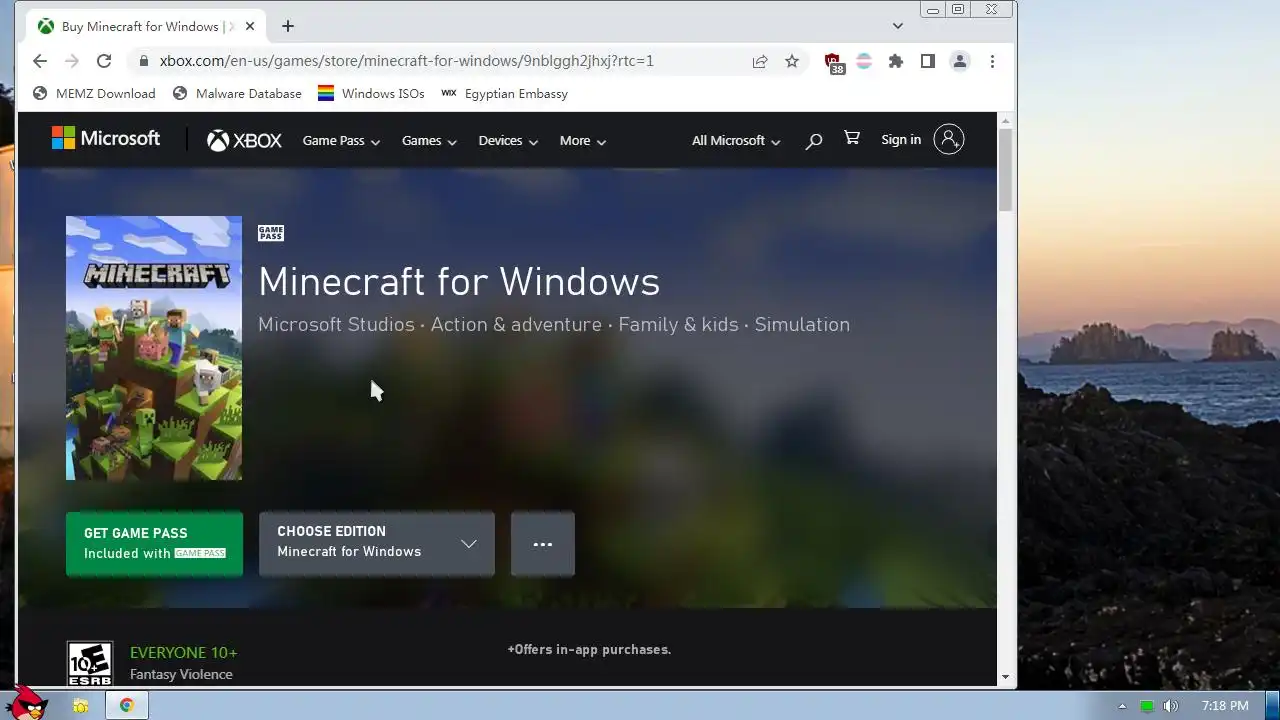The image size is (1280, 720).
Task: Open site search magnifier
Action: click(814, 141)
